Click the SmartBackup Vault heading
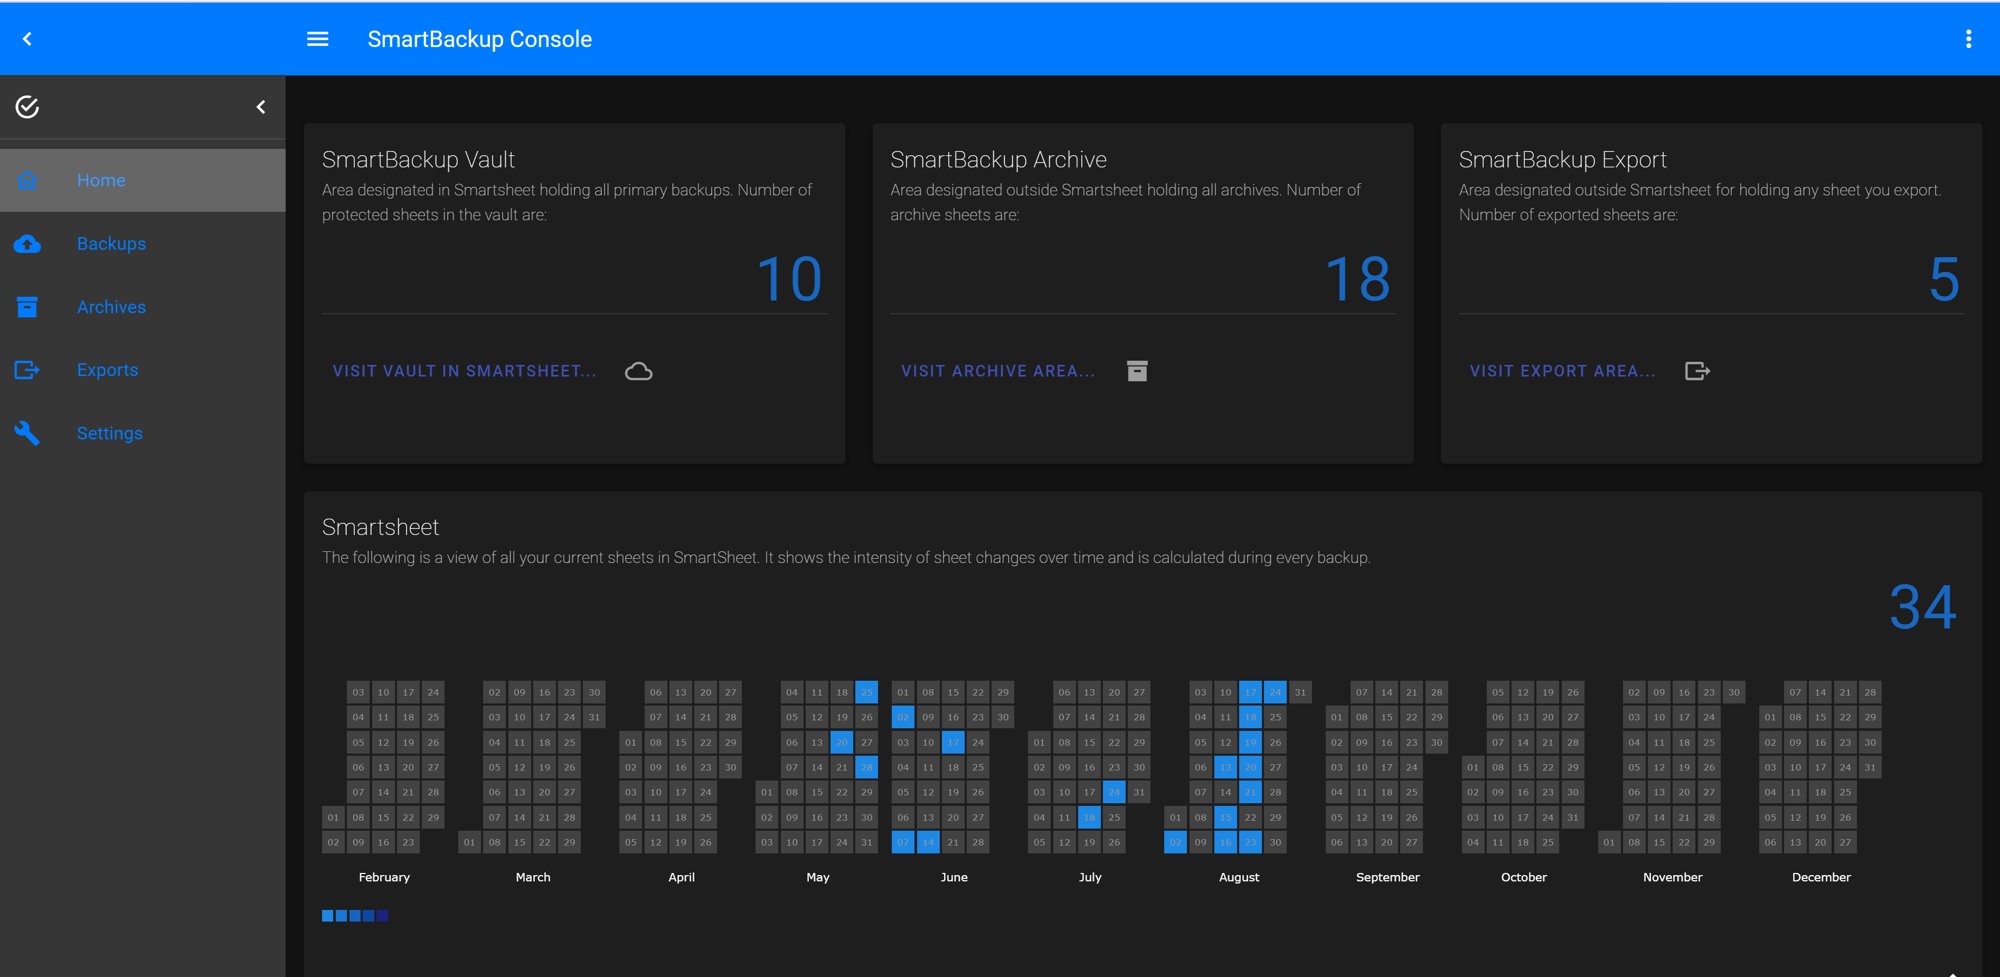Image resolution: width=2000 pixels, height=977 pixels. pyautogui.click(x=418, y=160)
